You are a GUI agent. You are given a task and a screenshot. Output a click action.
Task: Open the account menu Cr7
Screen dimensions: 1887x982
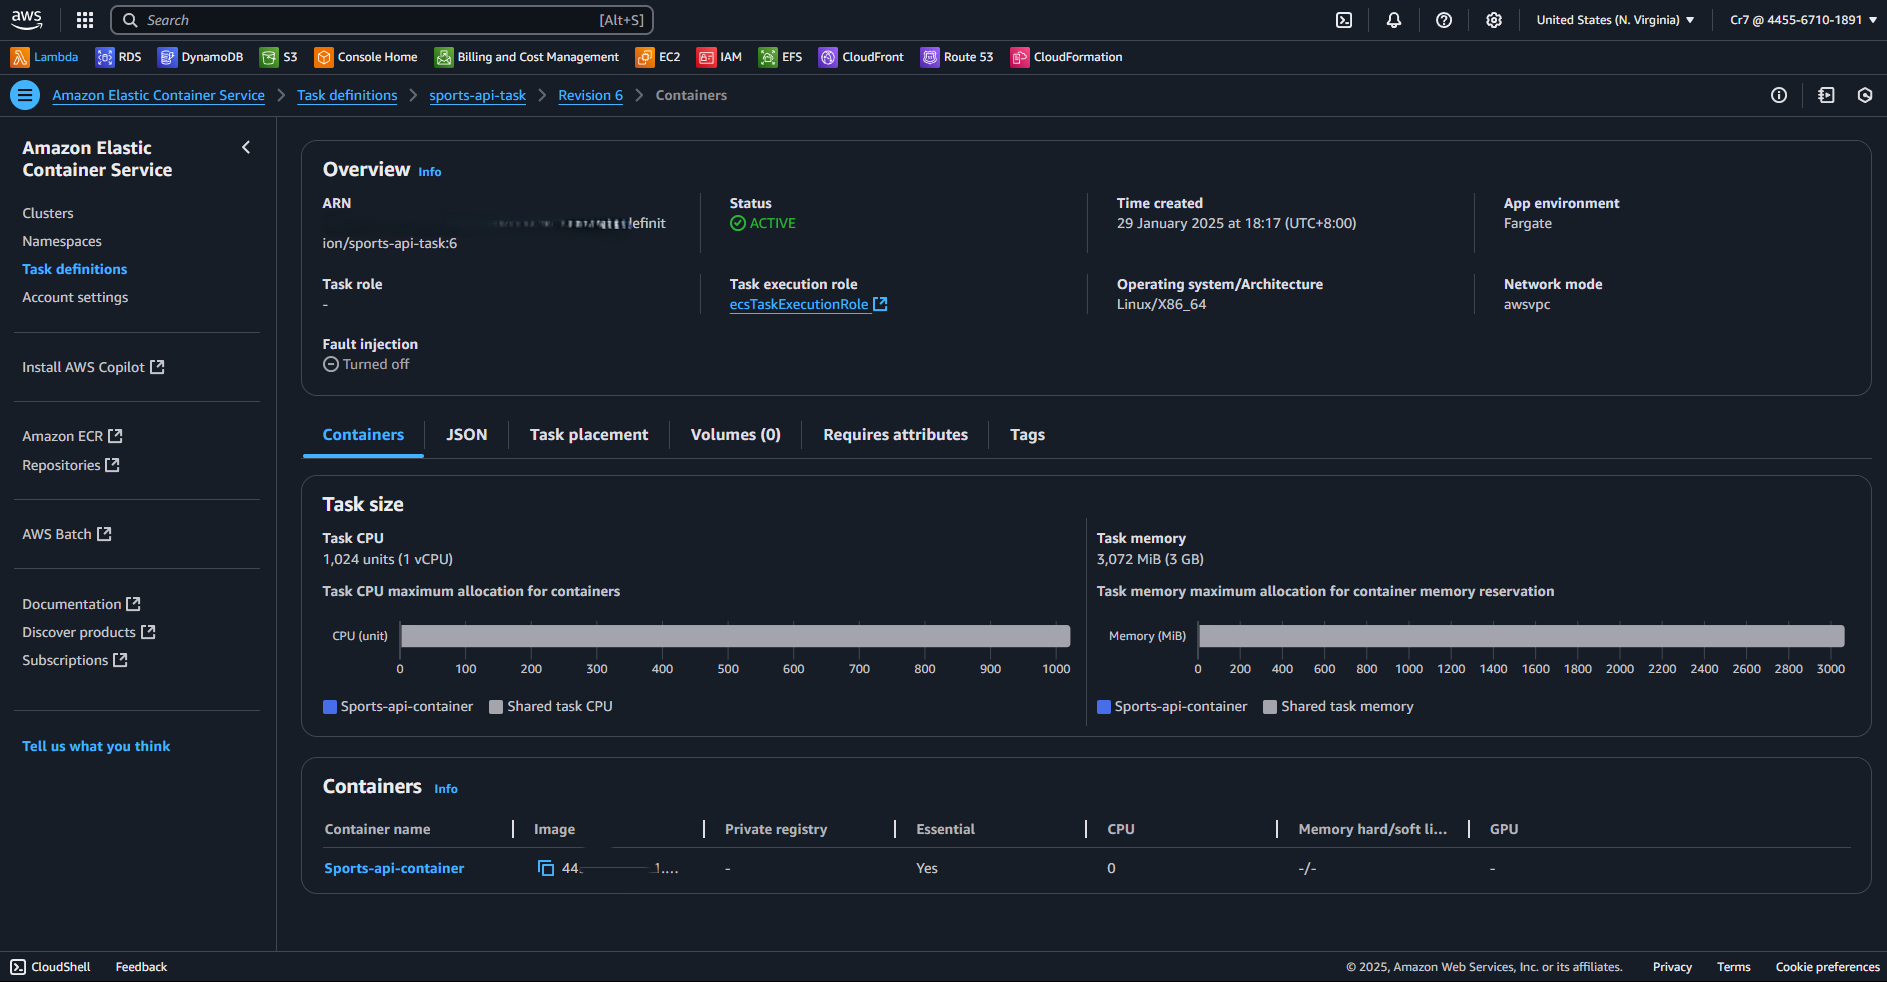click(x=1803, y=20)
